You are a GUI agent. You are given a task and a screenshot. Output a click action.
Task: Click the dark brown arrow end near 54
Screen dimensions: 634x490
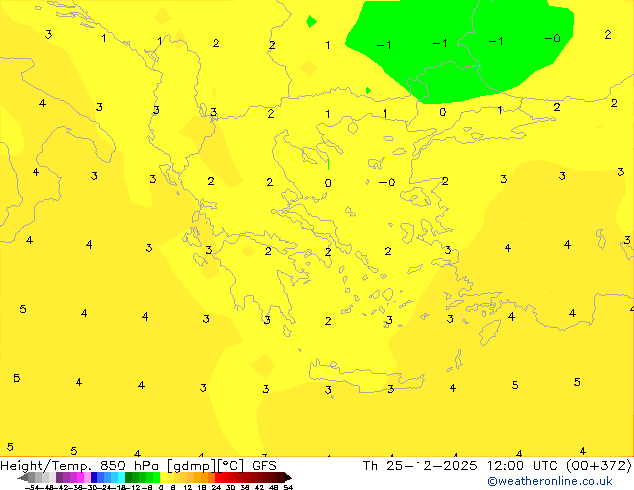coord(288,478)
